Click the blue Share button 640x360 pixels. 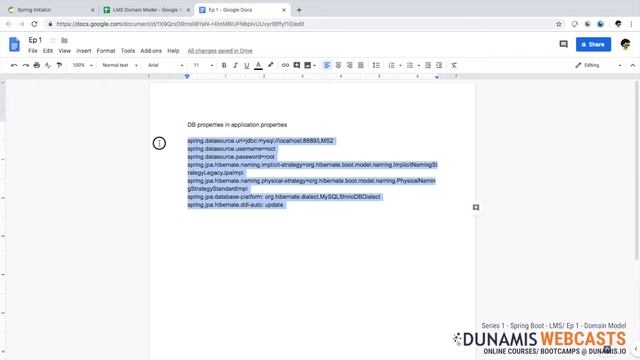tap(593, 44)
